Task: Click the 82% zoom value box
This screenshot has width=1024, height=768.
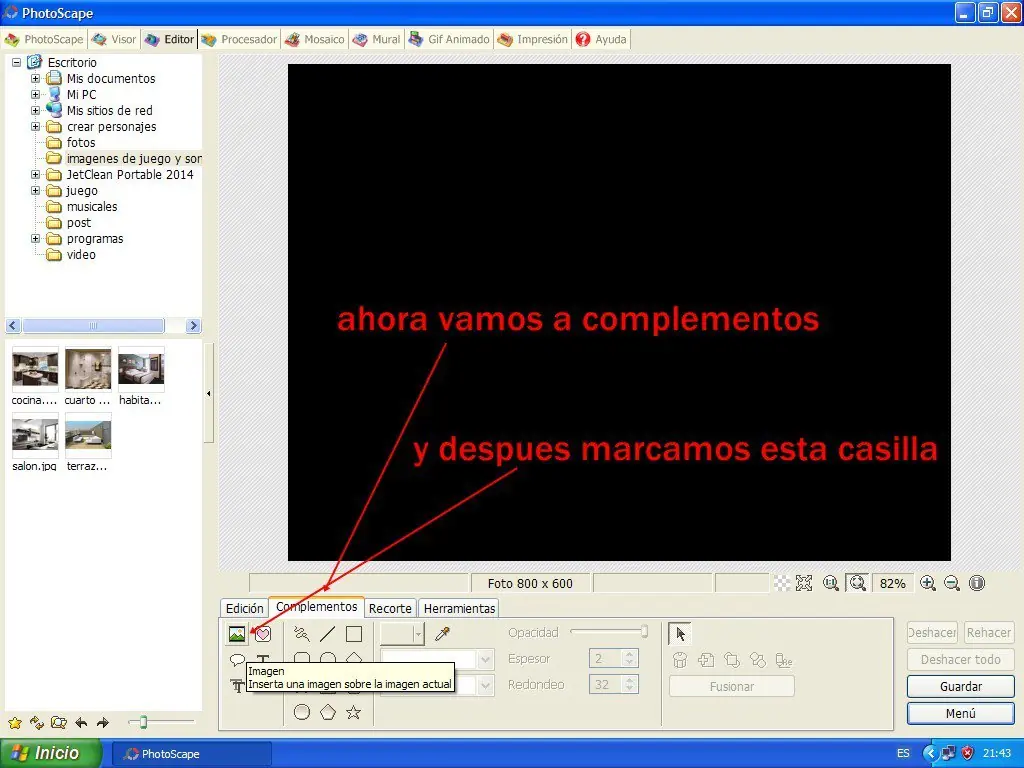Action: pos(892,583)
